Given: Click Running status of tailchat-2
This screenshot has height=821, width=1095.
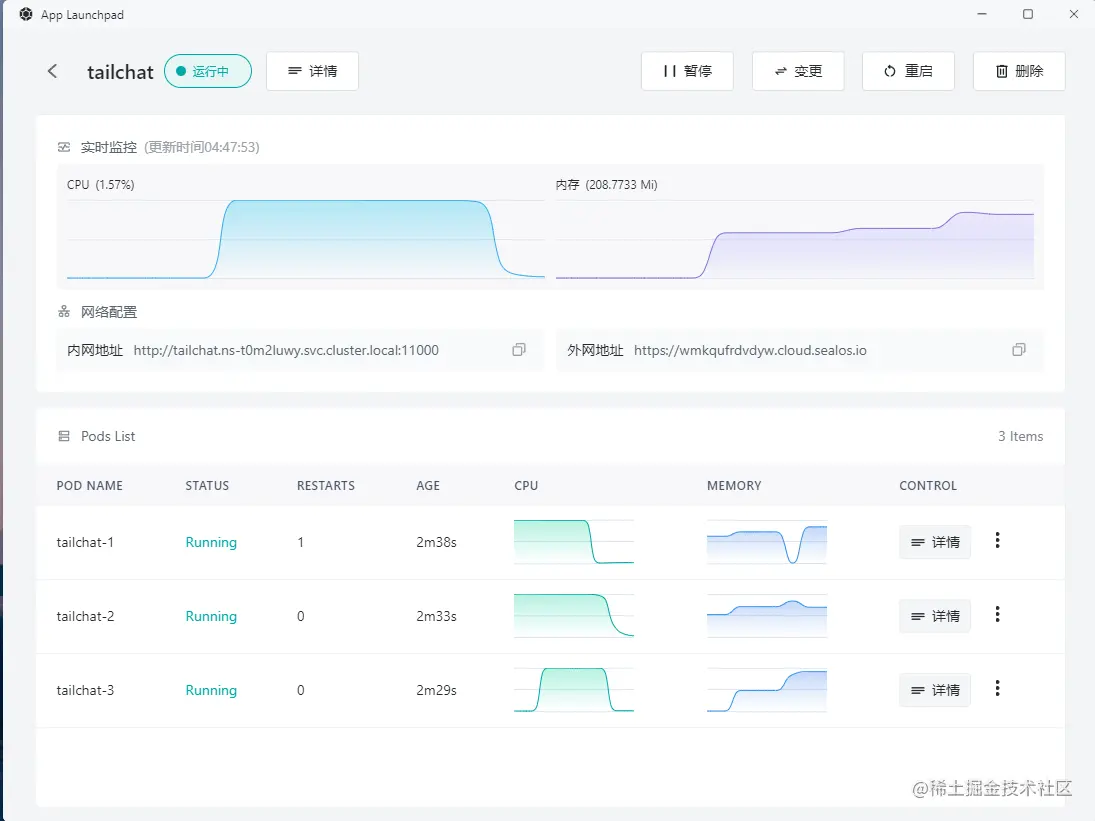Looking at the screenshot, I should click(x=211, y=616).
